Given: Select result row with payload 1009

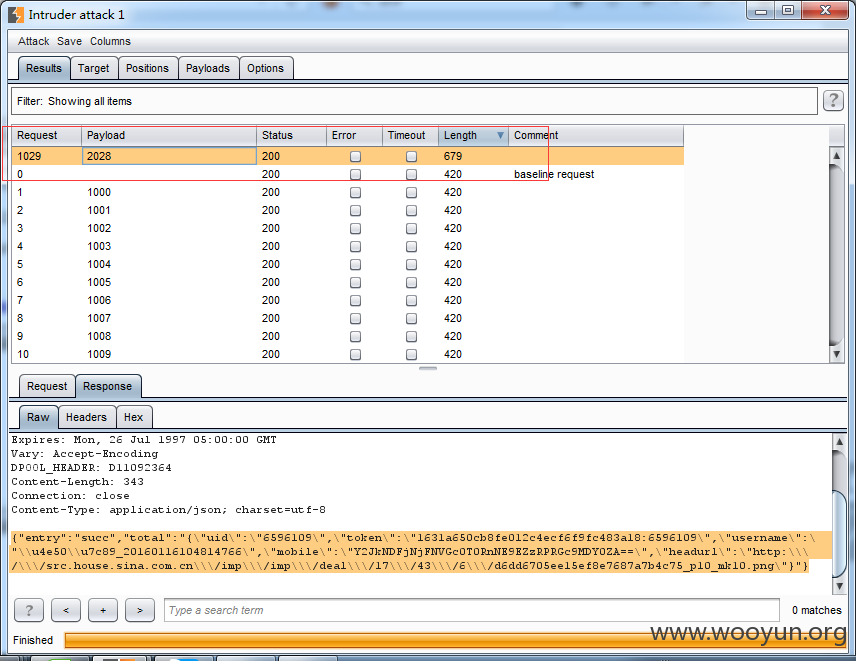Looking at the screenshot, I should 348,354.
